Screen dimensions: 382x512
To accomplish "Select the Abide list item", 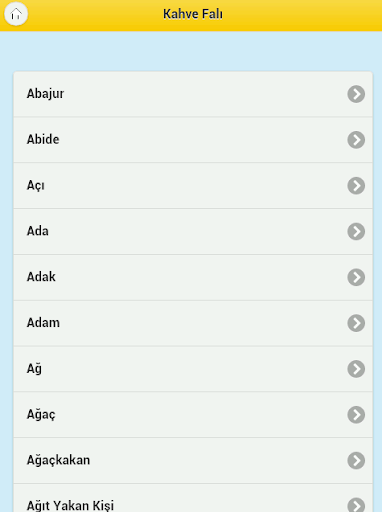I will tap(193, 140).
